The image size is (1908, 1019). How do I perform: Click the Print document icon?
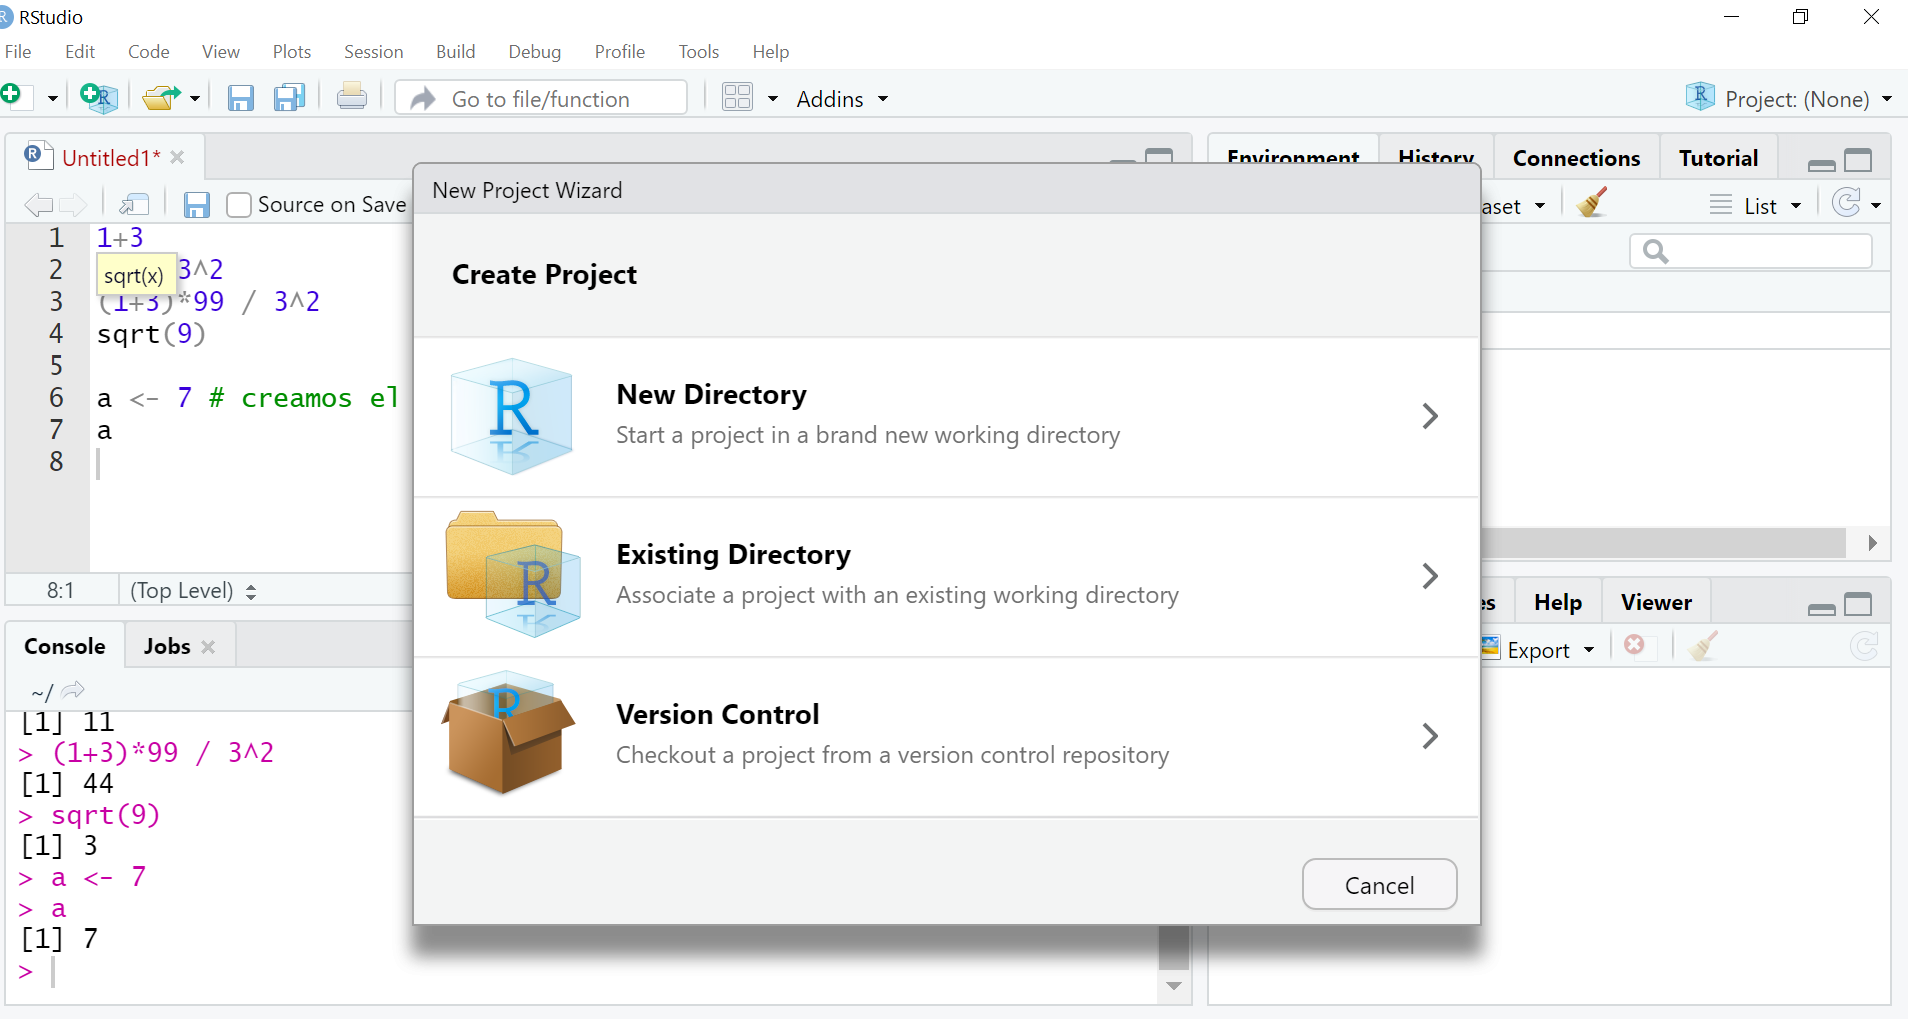pyautogui.click(x=351, y=97)
